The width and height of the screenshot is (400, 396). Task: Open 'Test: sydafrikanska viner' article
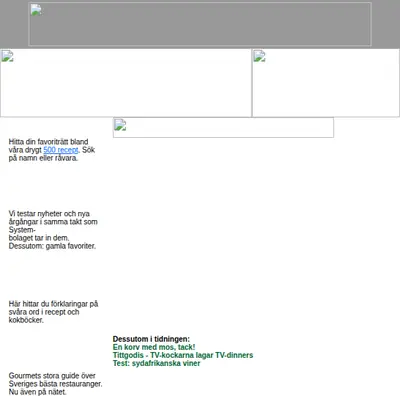pyautogui.click(x=156, y=363)
